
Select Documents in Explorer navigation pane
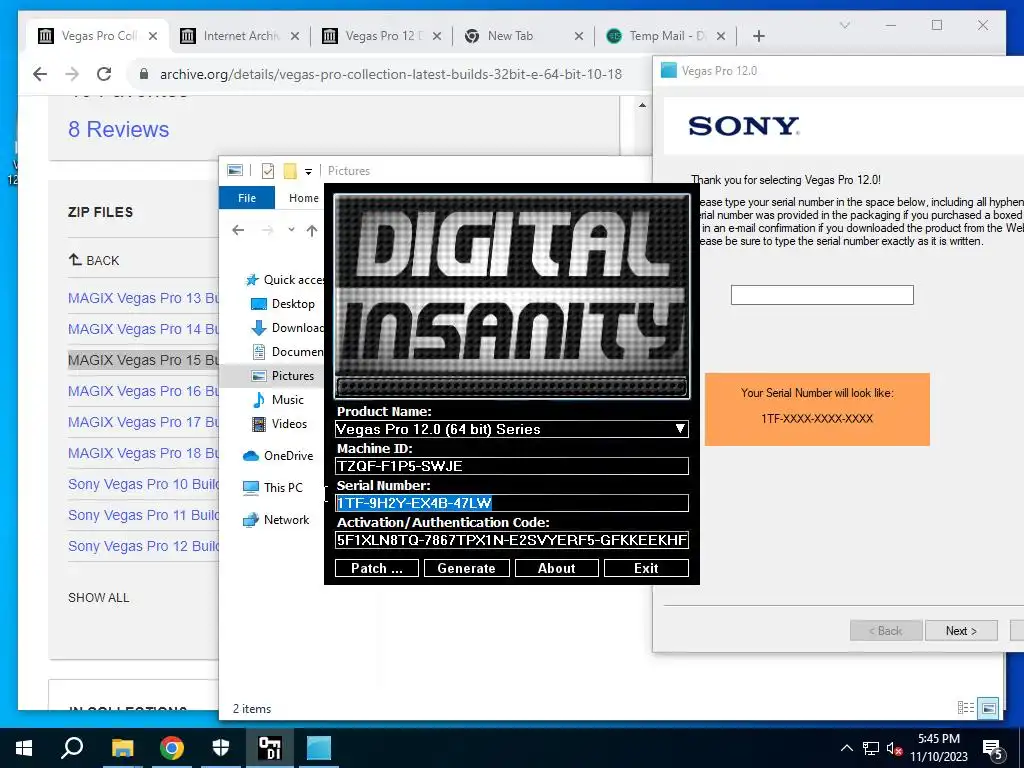pyautogui.click(x=287, y=351)
